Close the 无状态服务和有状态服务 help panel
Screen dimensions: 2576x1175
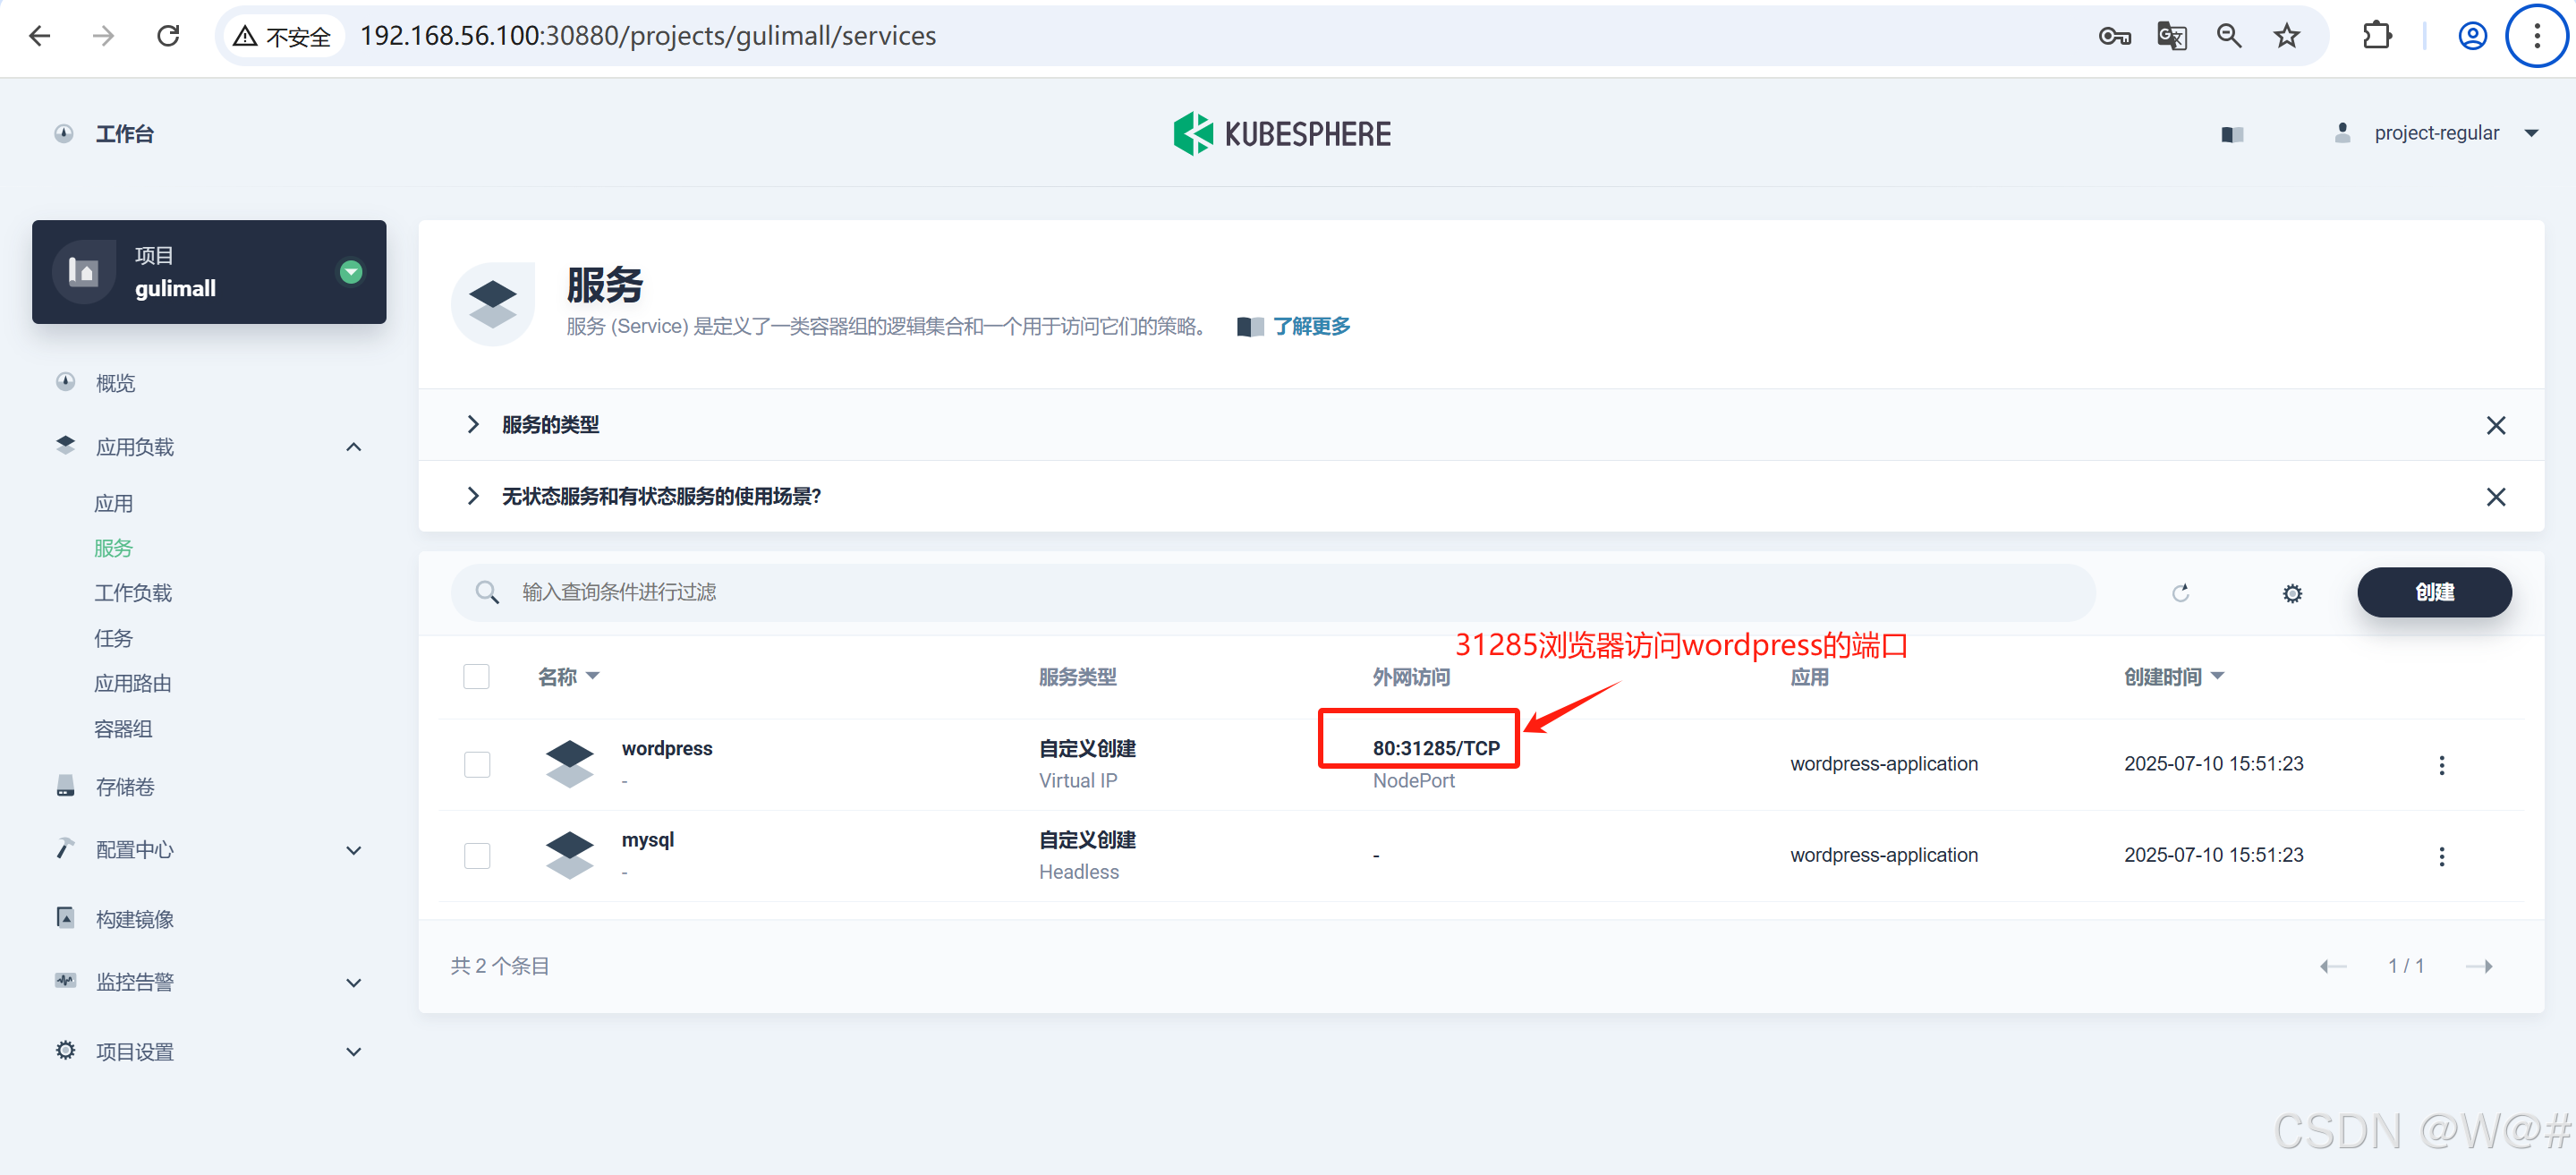[x=2496, y=498]
